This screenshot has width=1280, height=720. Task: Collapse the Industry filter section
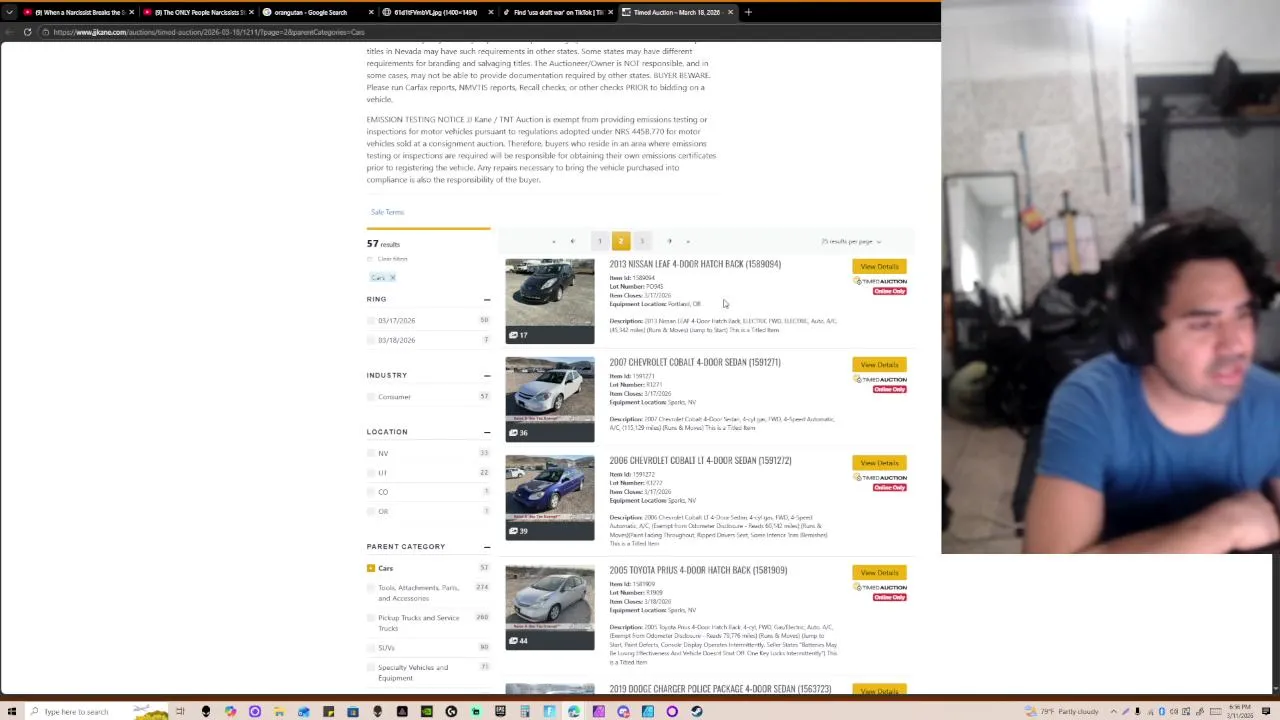pyautogui.click(x=487, y=375)
